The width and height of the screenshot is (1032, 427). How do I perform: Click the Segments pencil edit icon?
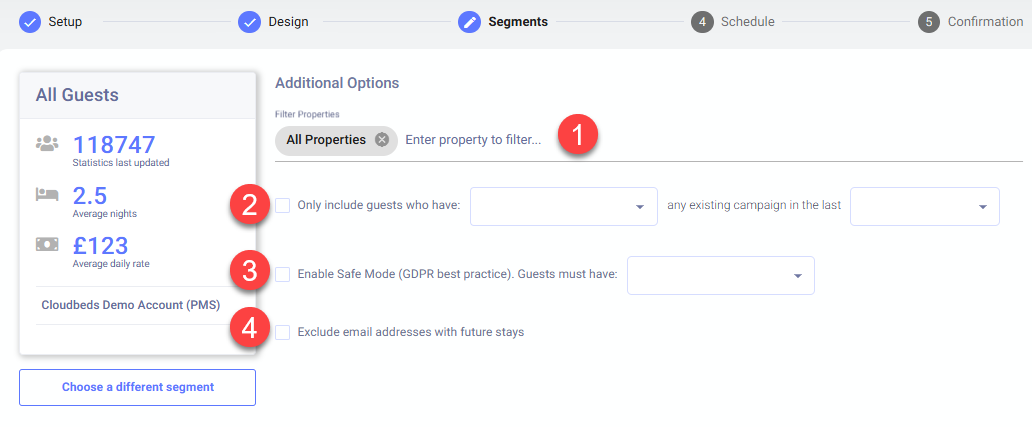(x=469, y=22)
